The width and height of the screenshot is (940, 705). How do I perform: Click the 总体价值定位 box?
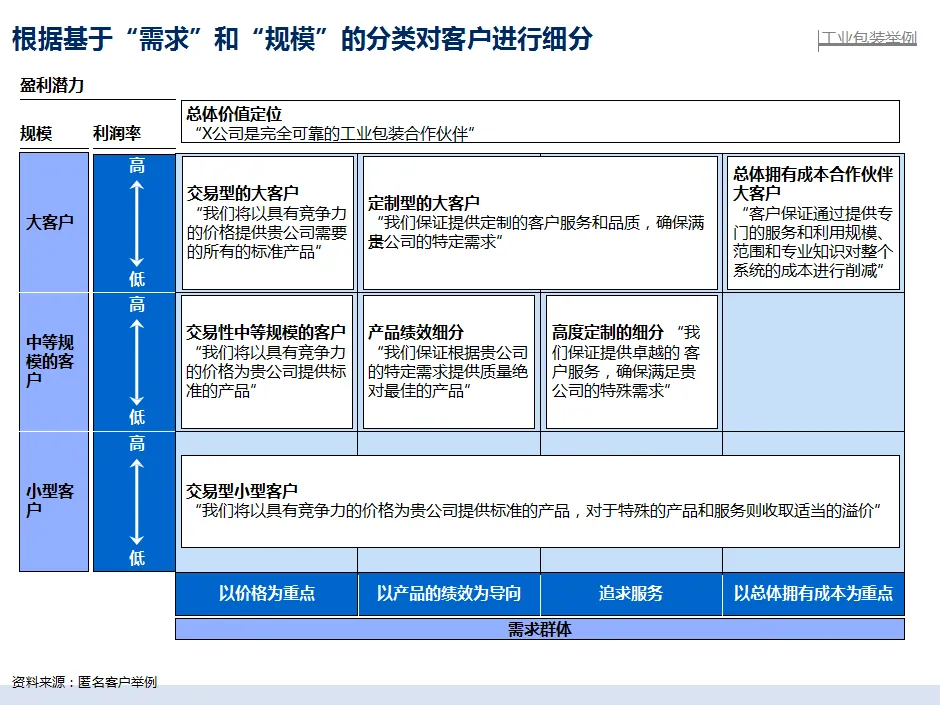(x=540, y=122)
